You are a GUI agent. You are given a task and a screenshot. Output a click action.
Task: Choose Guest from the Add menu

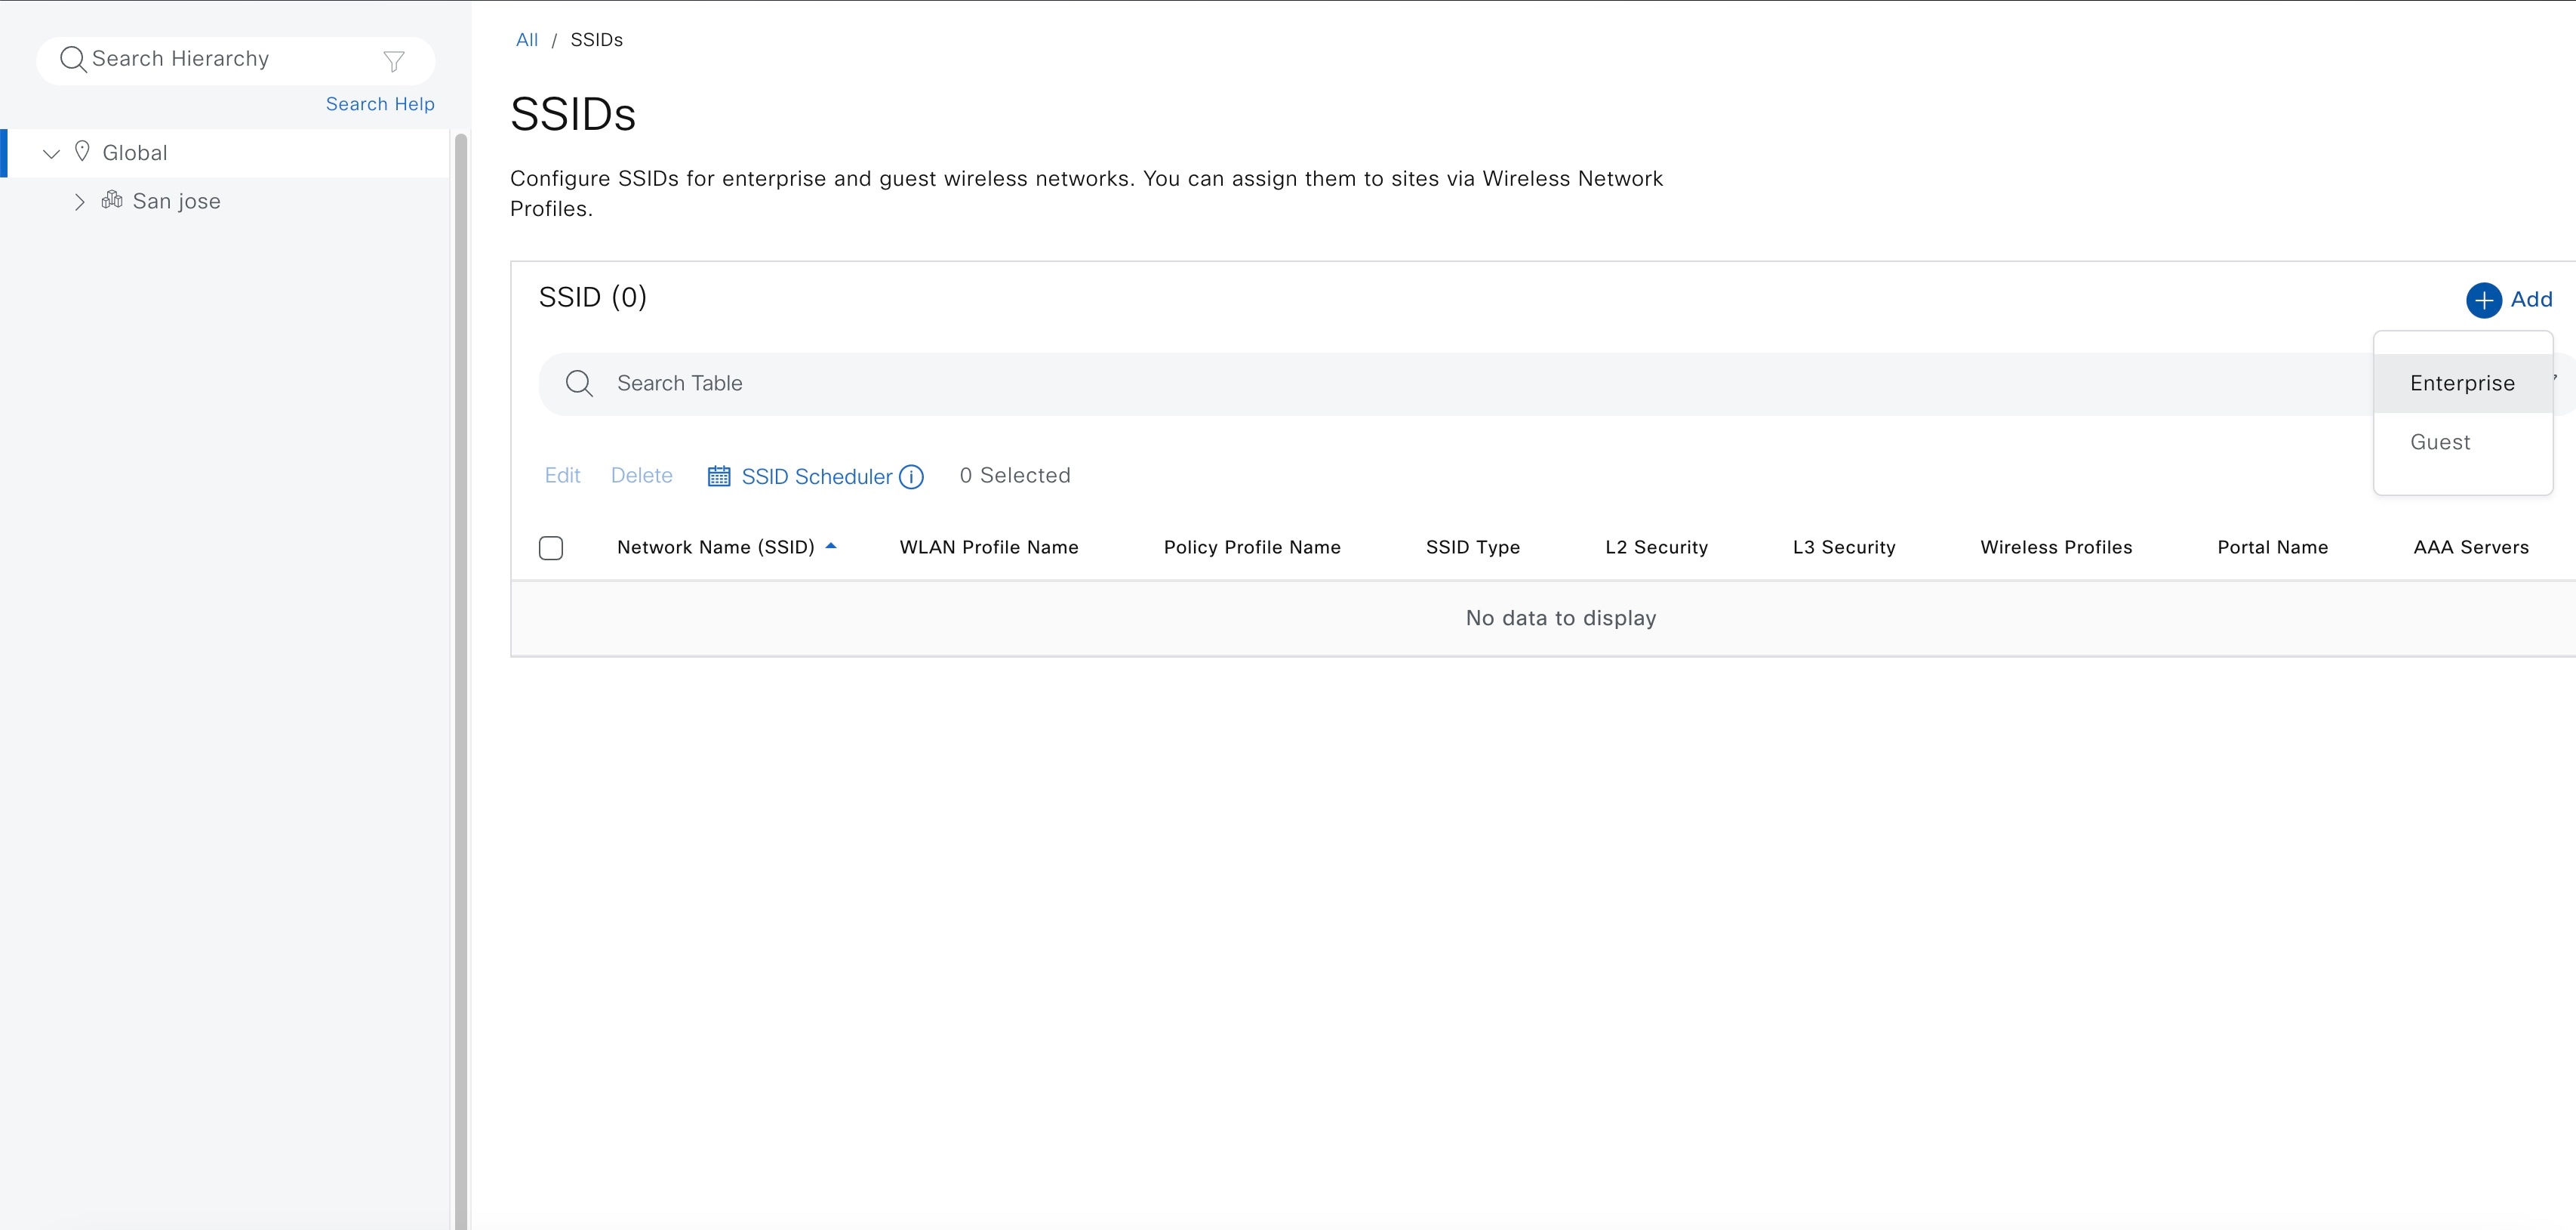2462,442
